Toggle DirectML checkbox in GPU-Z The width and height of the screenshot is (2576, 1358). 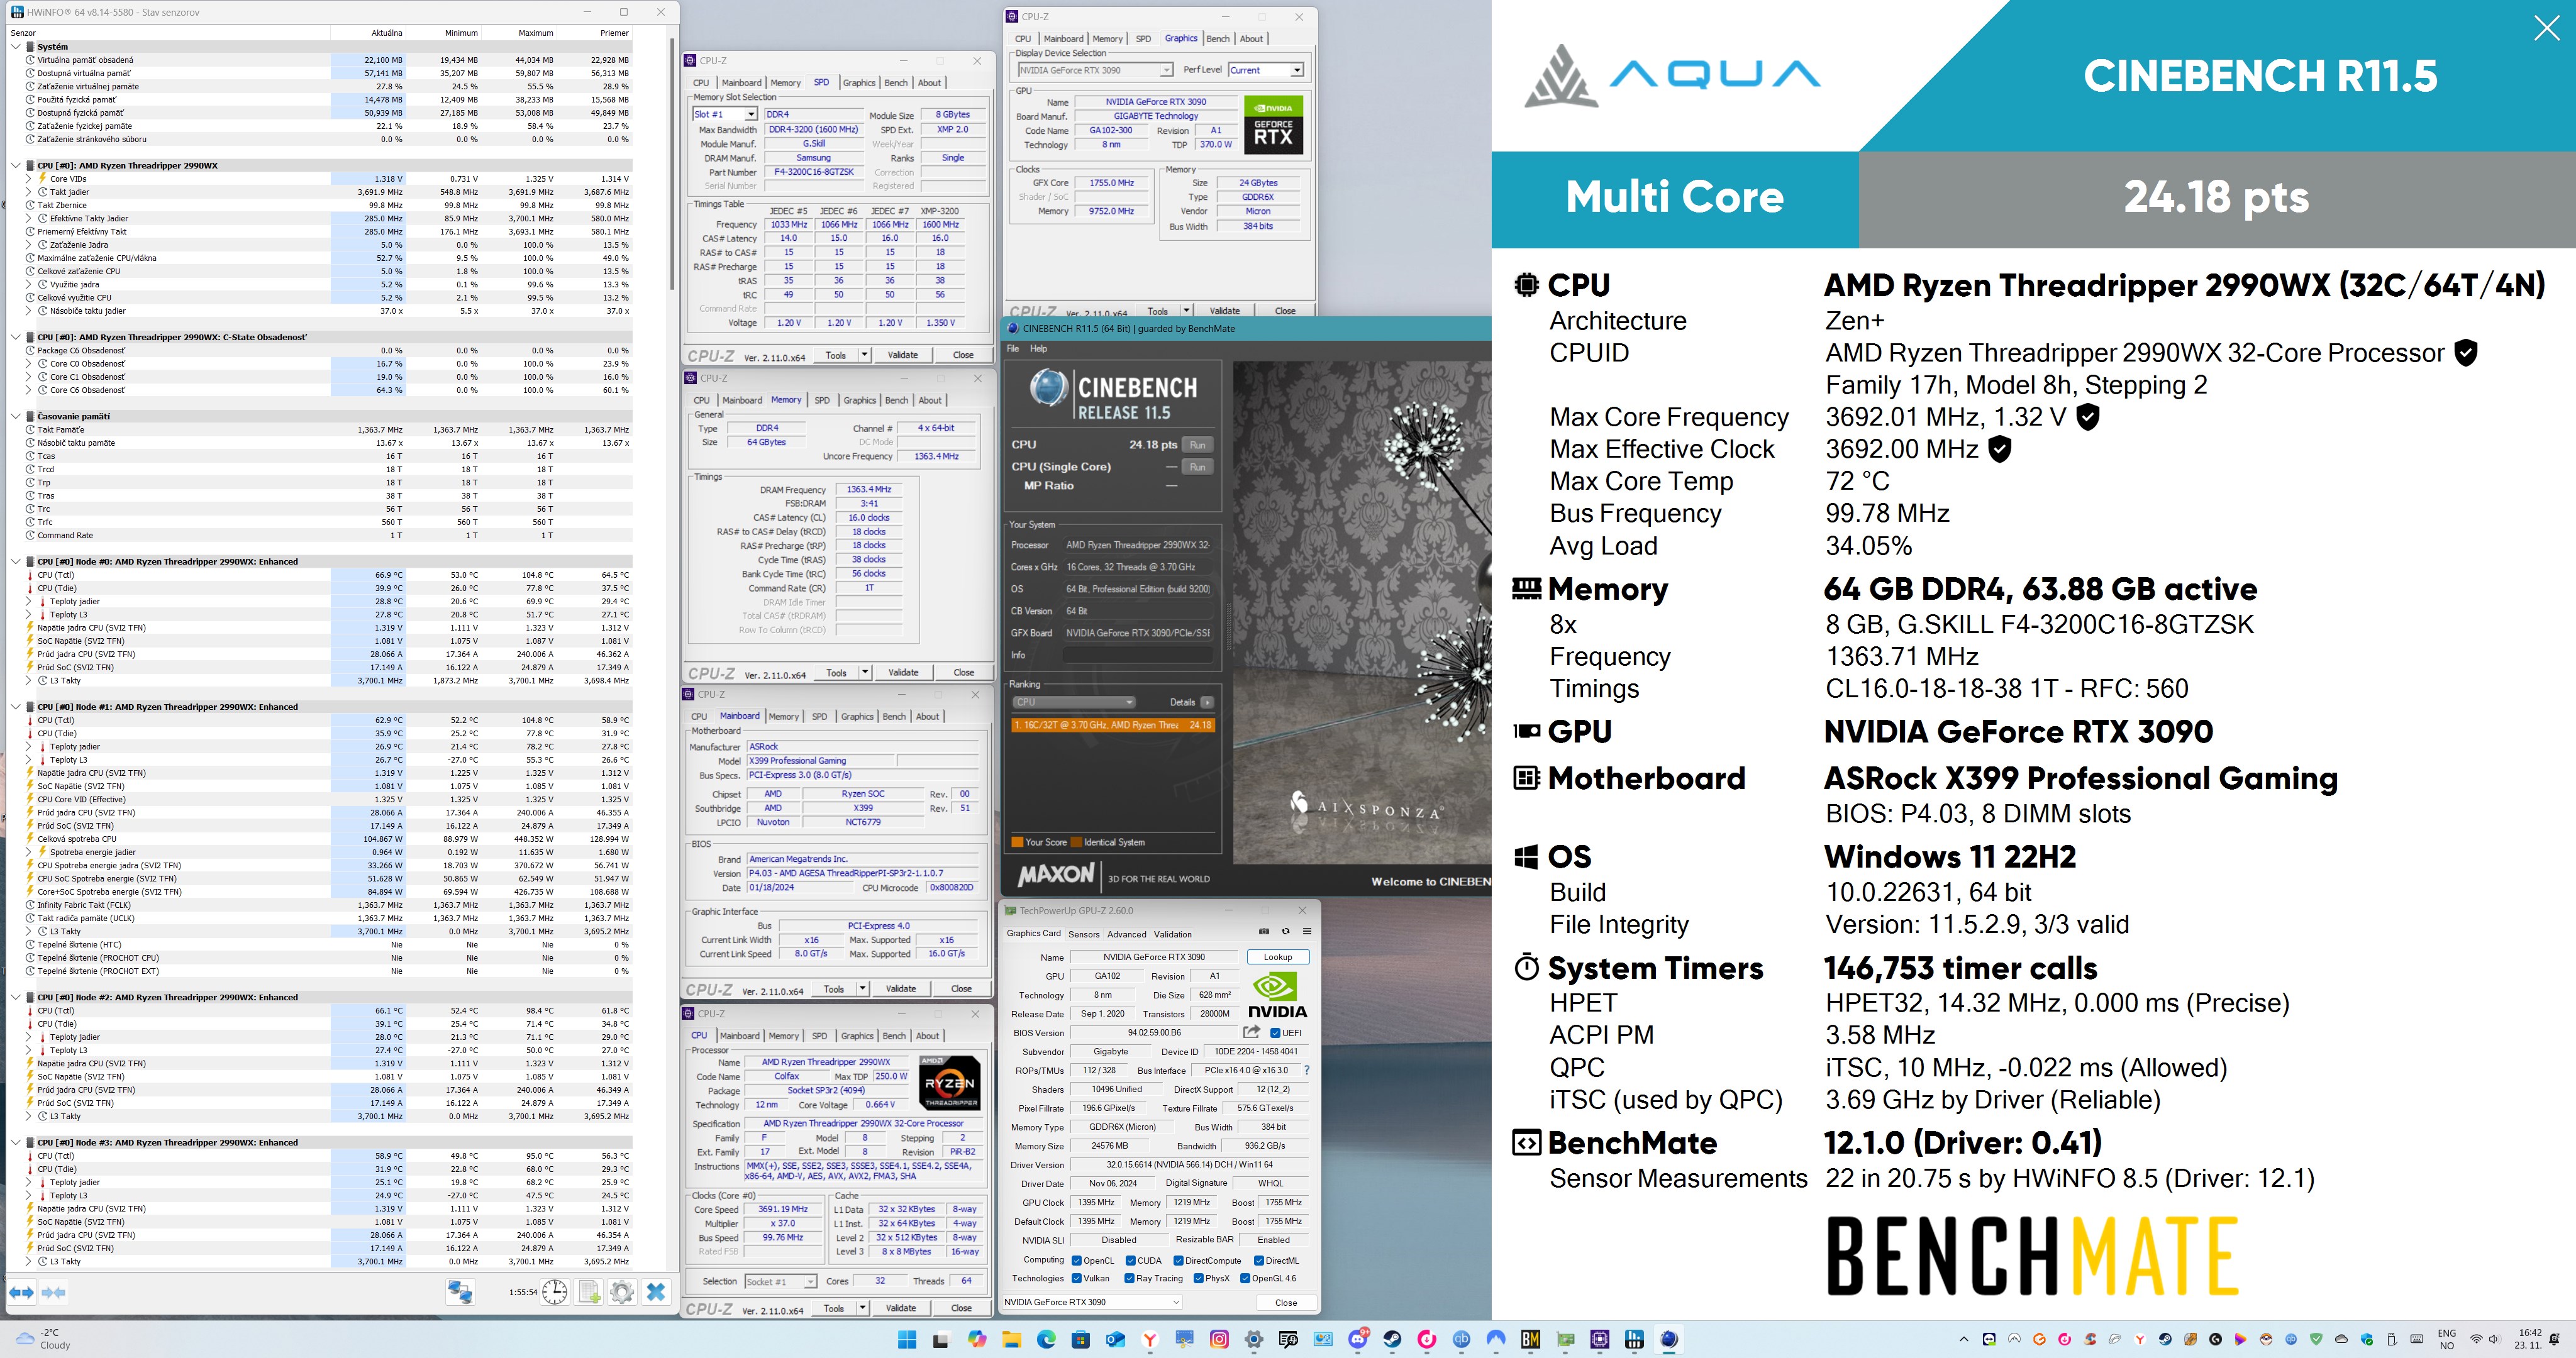(x=1259, y=1260)
